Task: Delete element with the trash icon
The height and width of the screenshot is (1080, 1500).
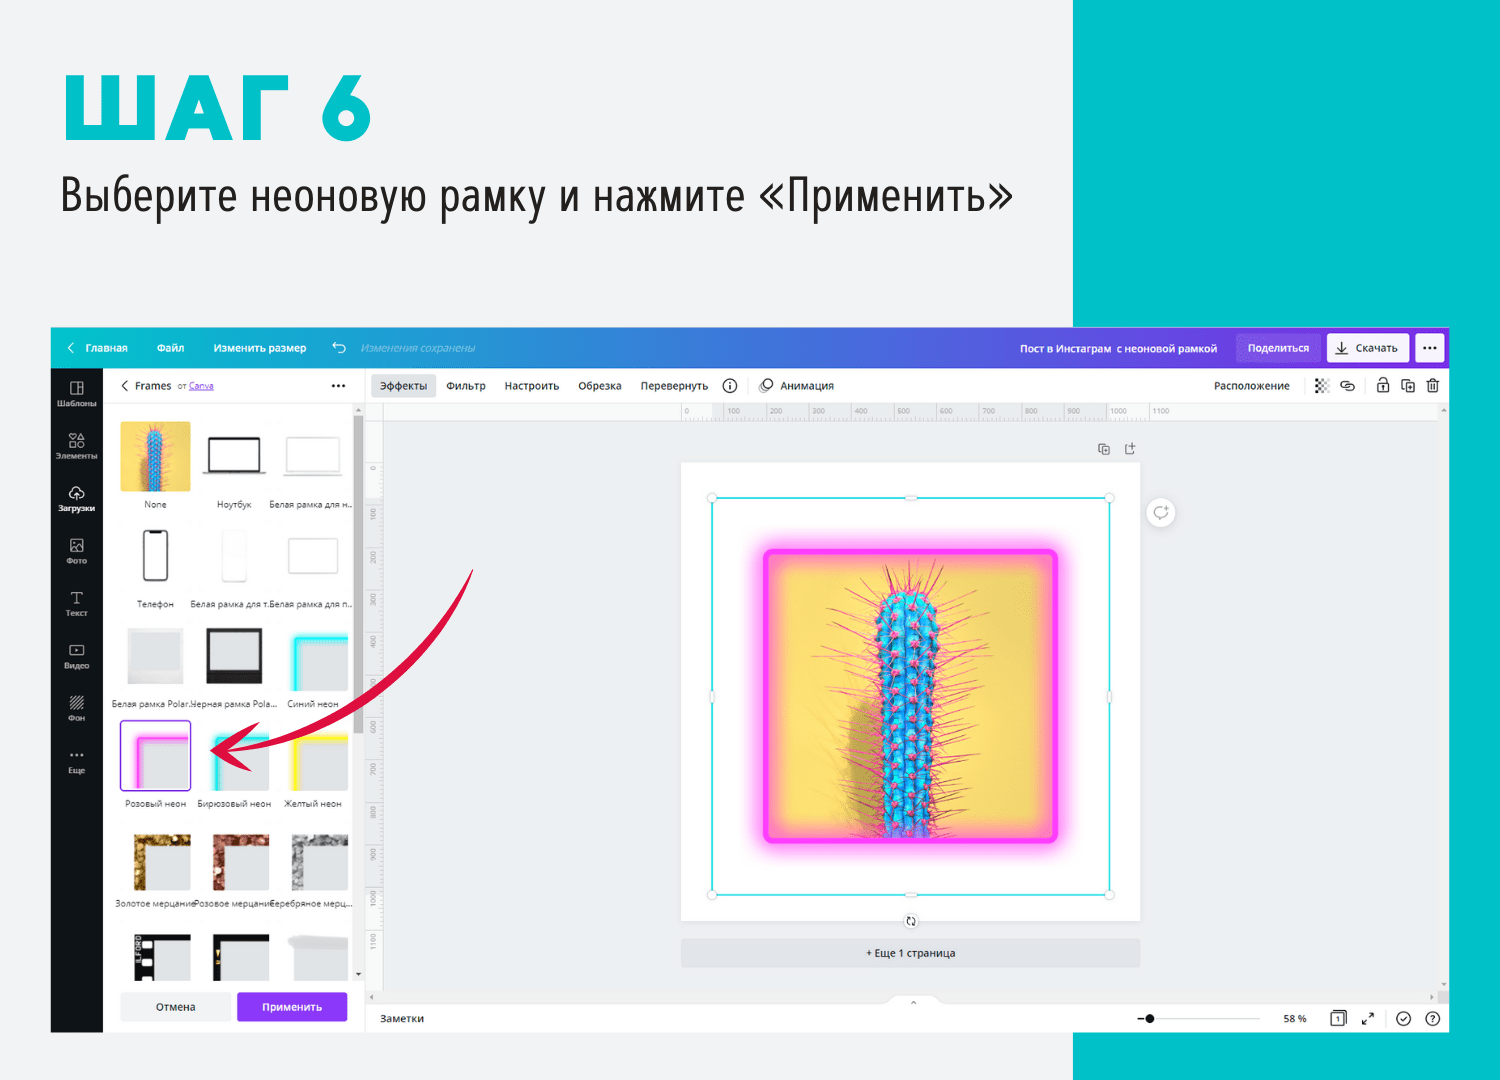Action: click(1432, 386)
